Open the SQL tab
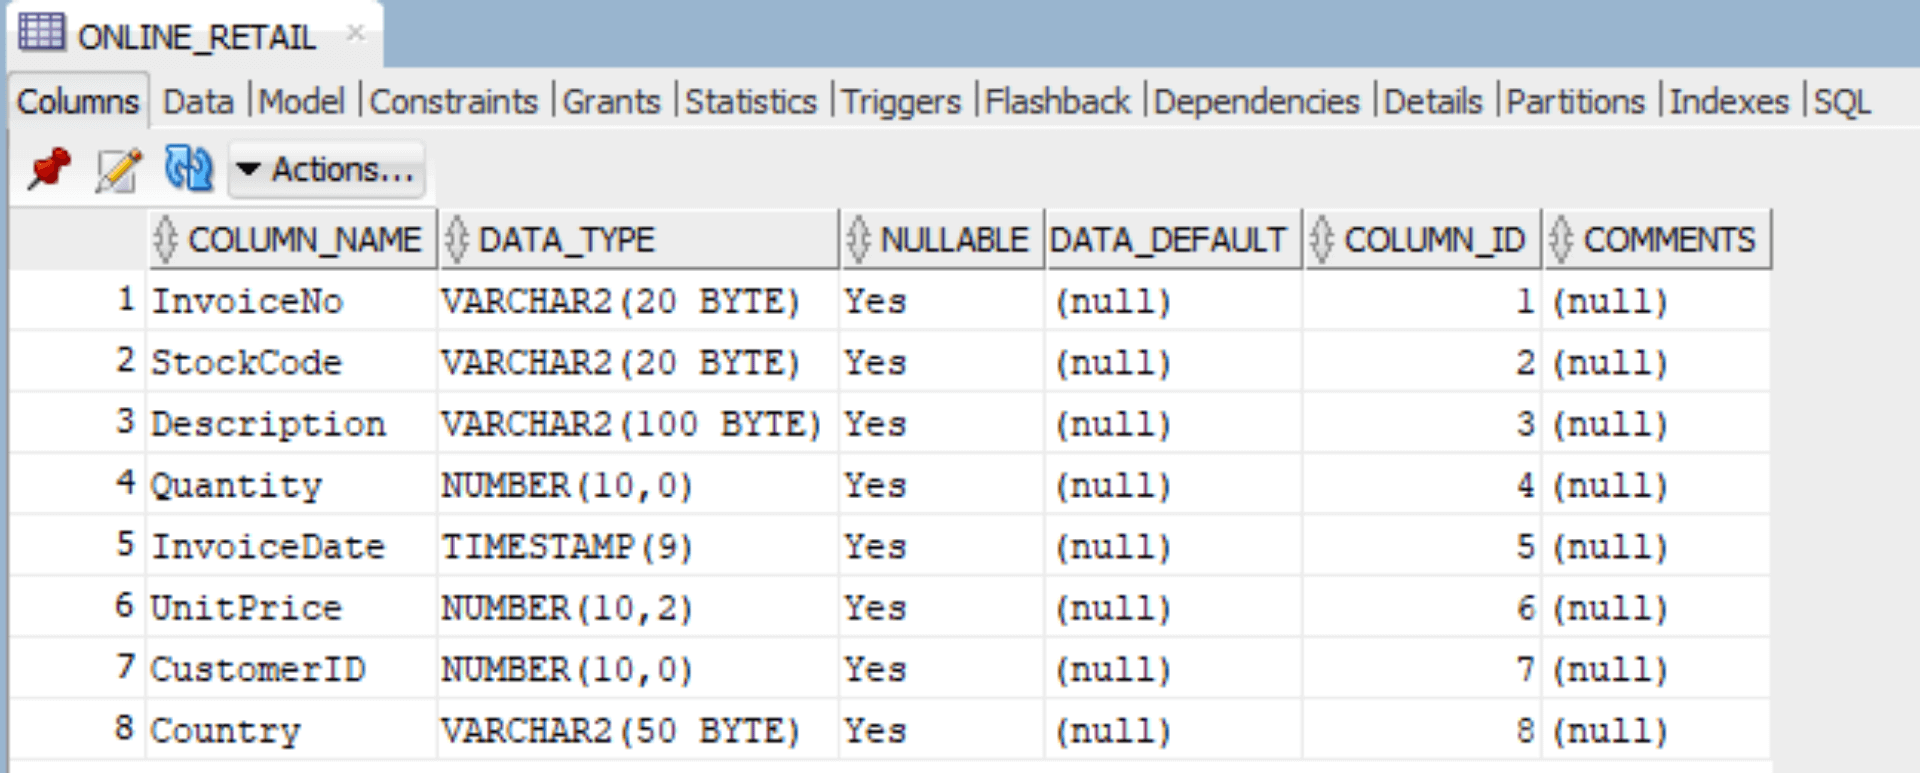The width and height of the screenshot is (1920, 773). point(1845,100)
